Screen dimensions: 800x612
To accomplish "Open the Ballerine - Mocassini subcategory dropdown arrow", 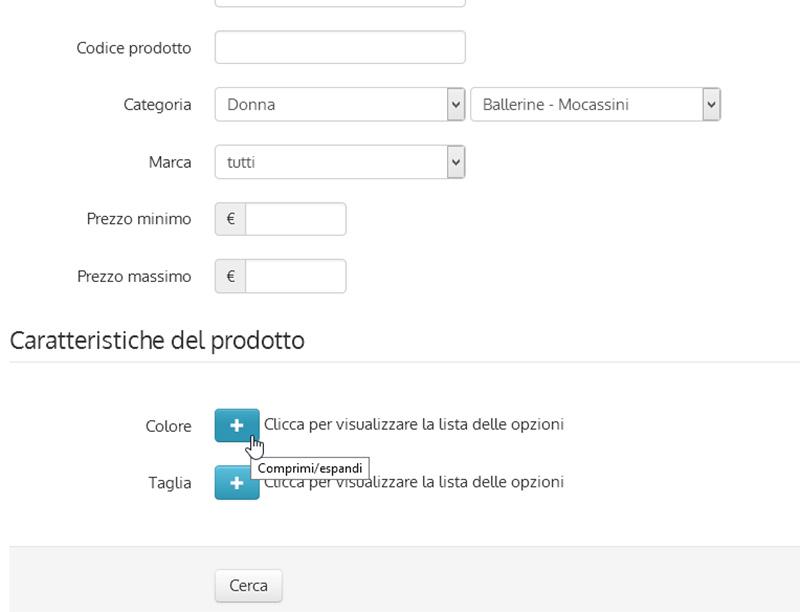I will [711, 105].
